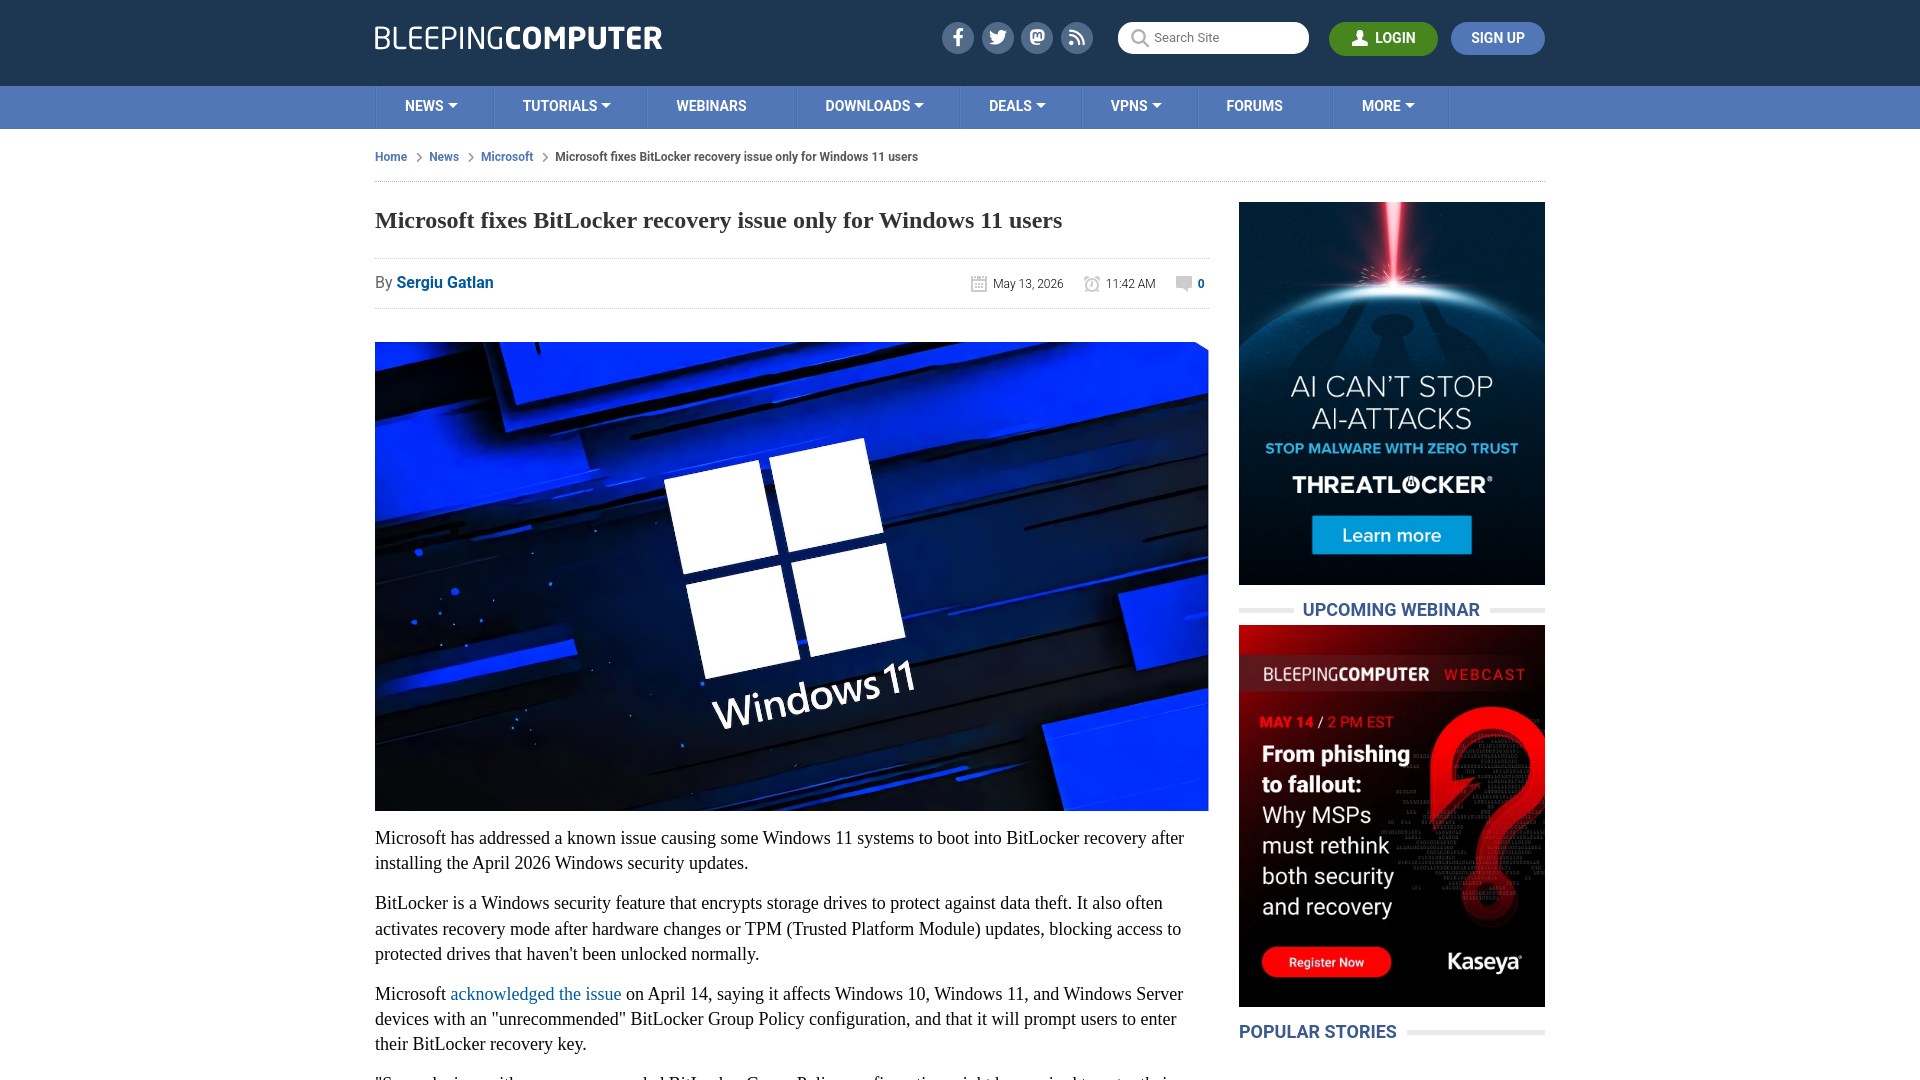The height and width of the screenshot is (1080, 1920).
Task: Click the clock icon beside 11:42 AM
Action: point(1092,284)
